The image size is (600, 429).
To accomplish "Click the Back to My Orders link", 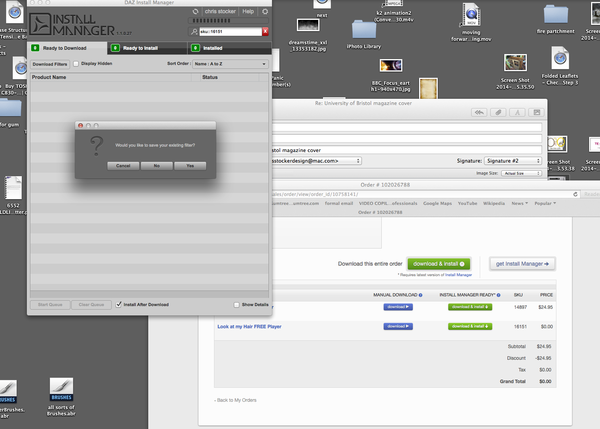I will click(x=235, y=400).
